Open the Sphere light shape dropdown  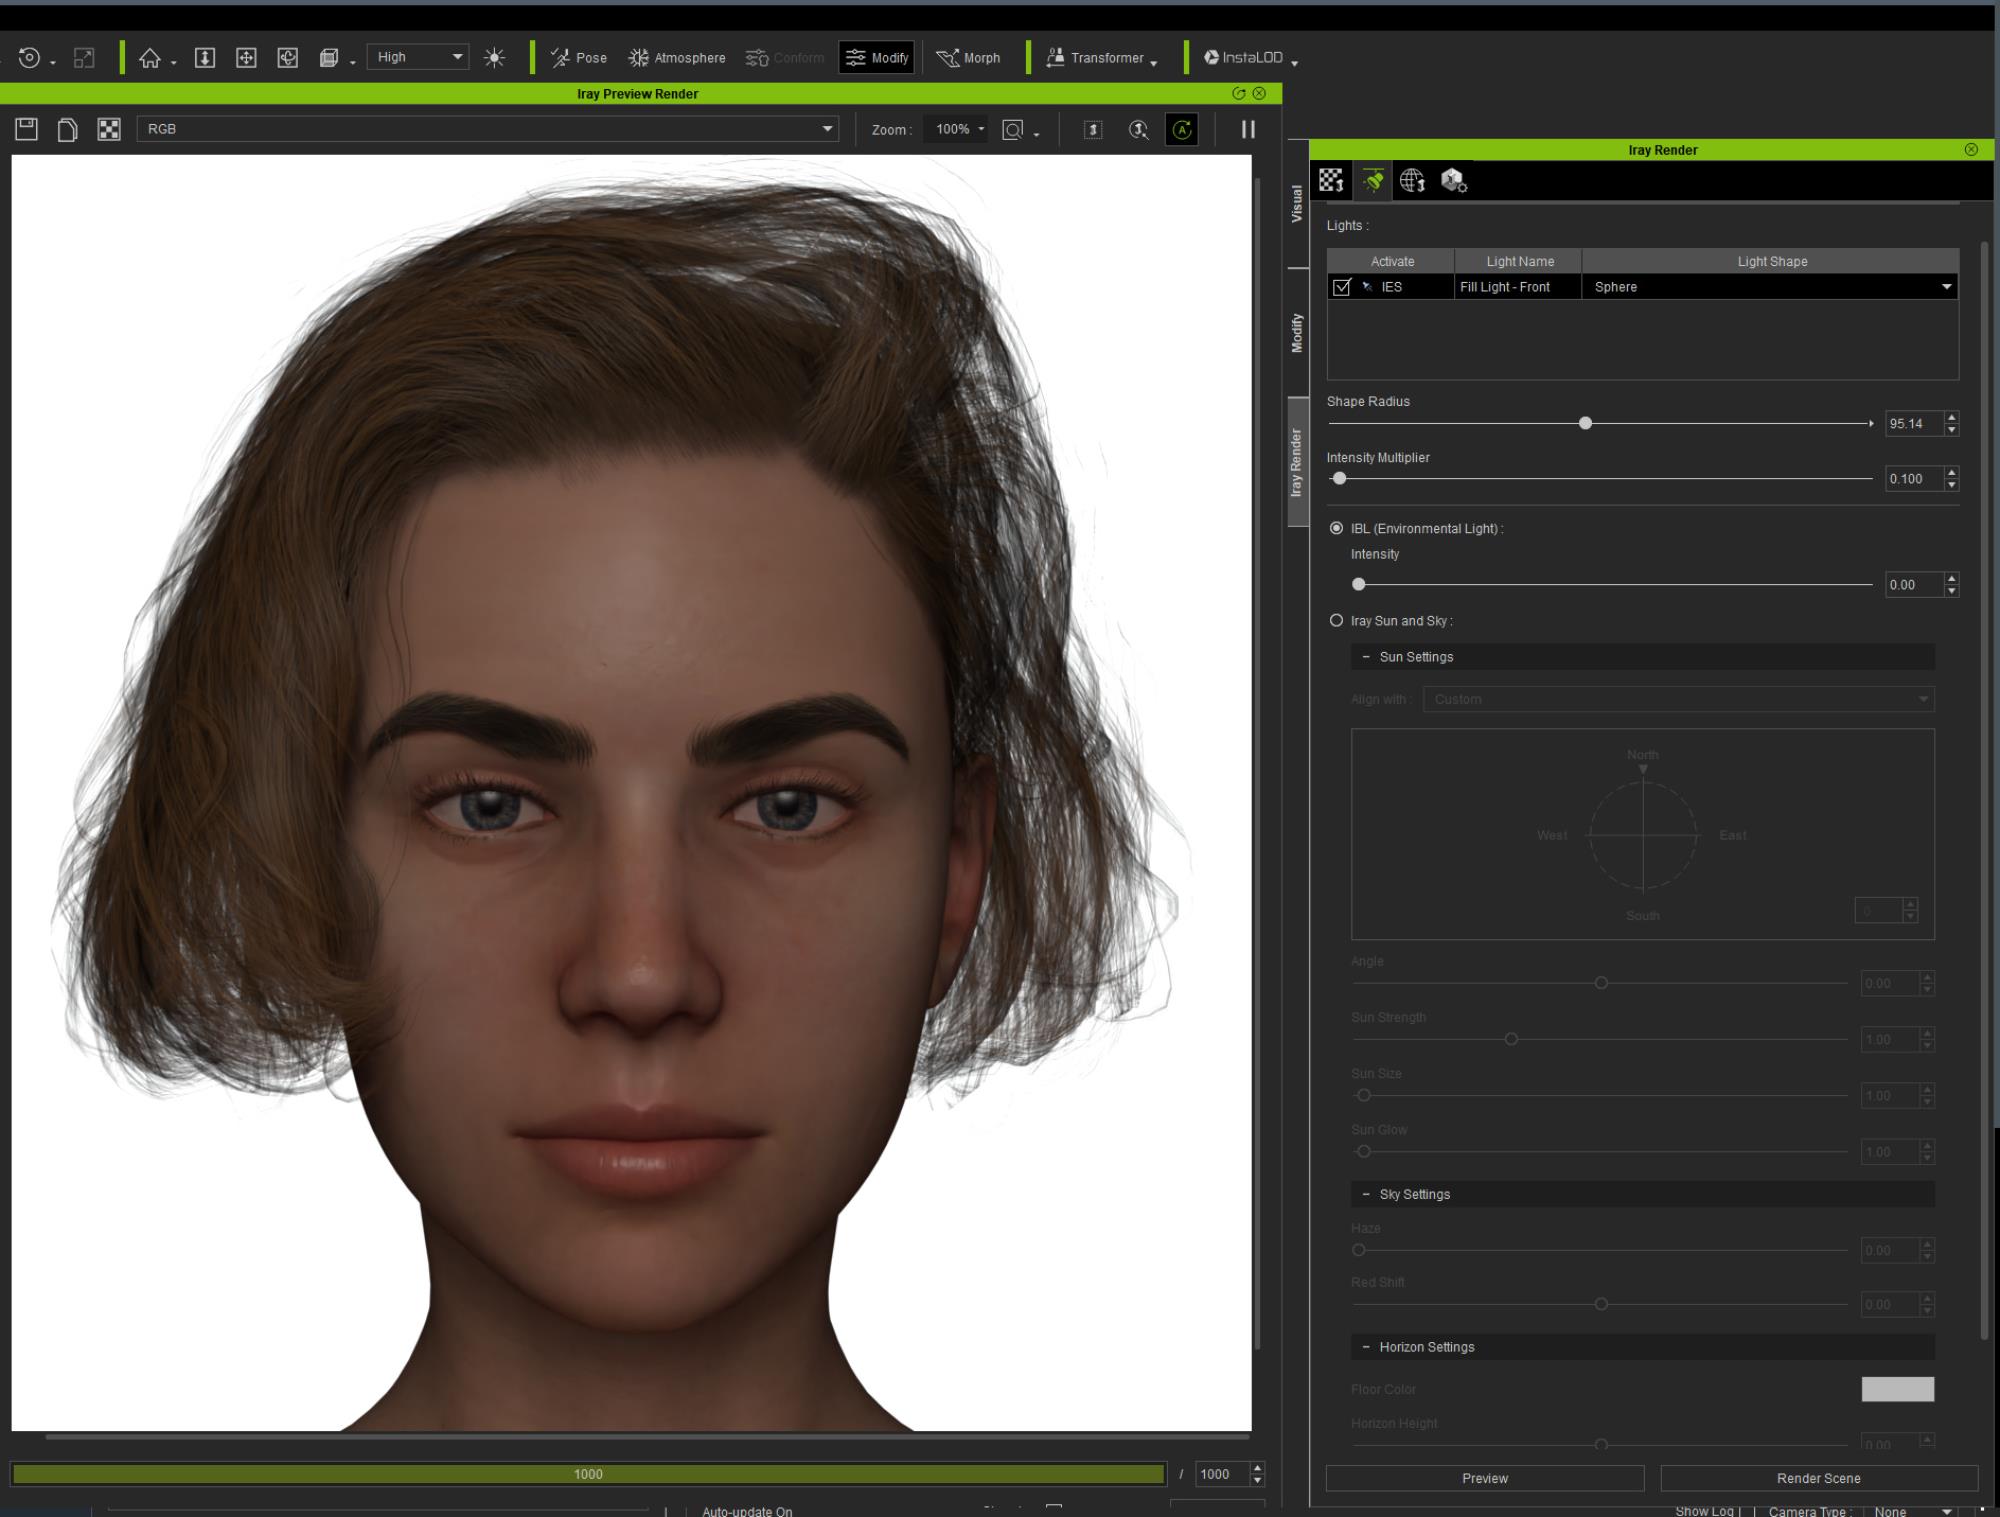tap(1770, 287)
